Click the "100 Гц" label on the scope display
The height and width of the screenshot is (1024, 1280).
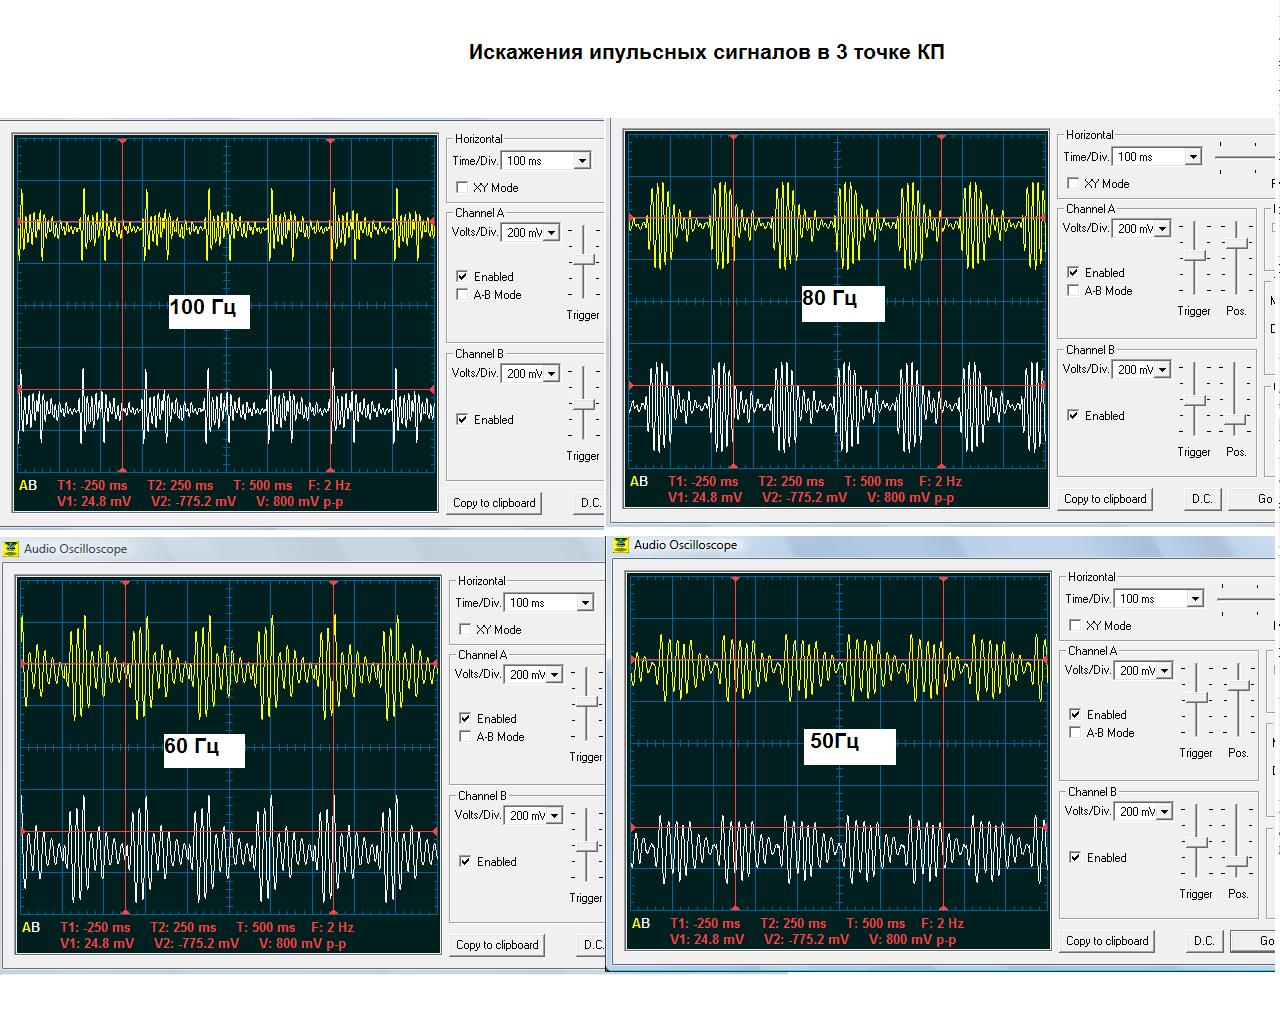pos(203,307)
